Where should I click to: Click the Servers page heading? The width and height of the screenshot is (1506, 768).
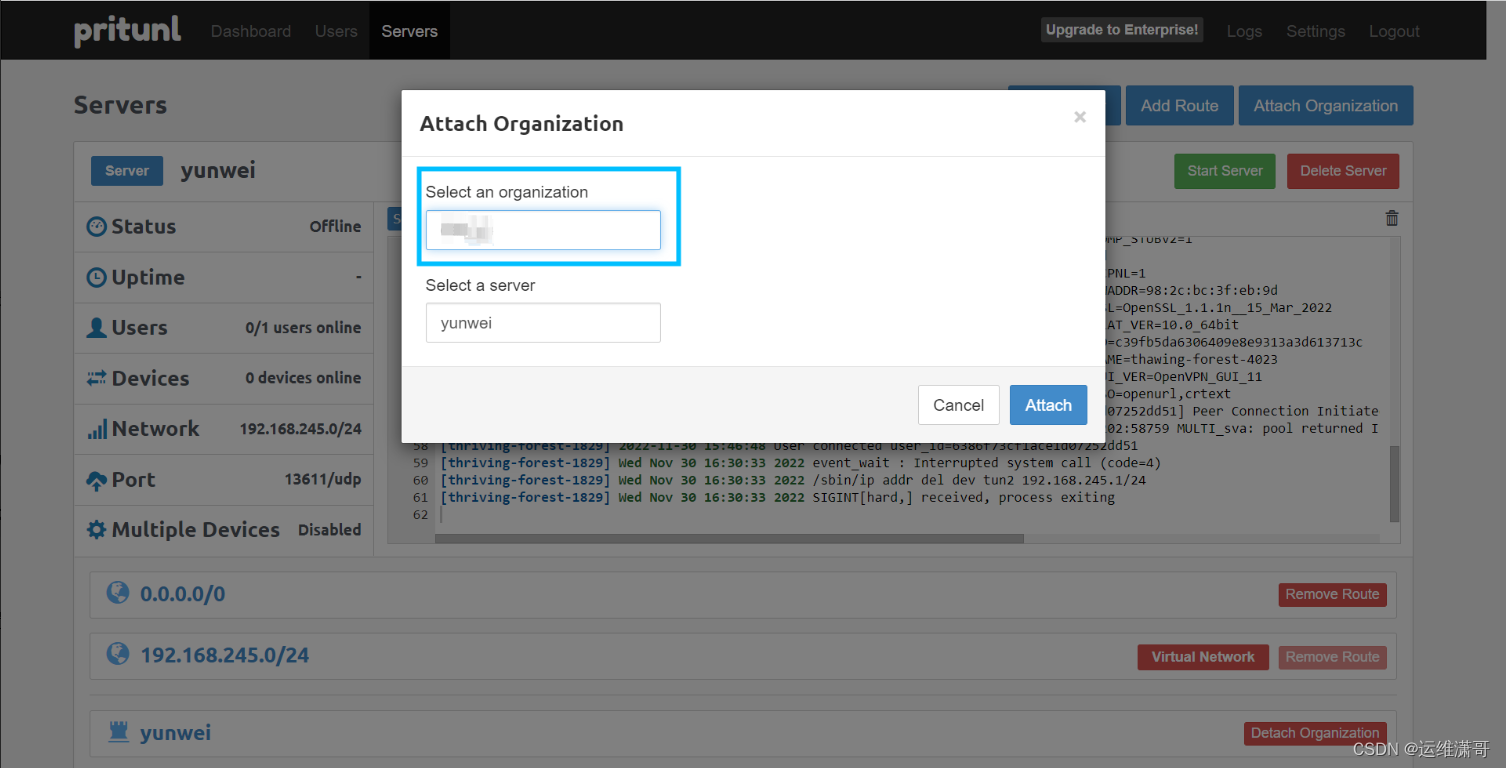(x=120, y=105)
